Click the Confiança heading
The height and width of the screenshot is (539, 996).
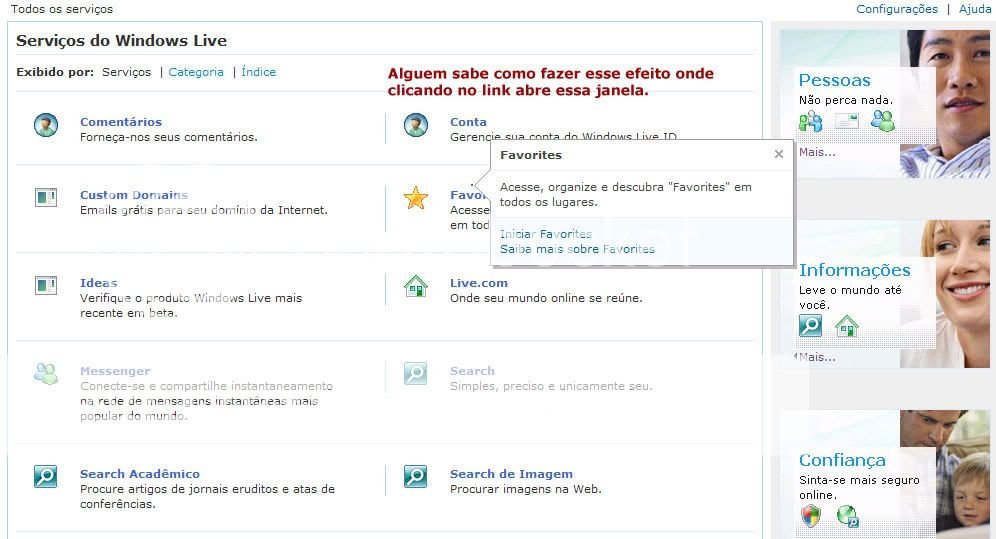tap(842, 460)
